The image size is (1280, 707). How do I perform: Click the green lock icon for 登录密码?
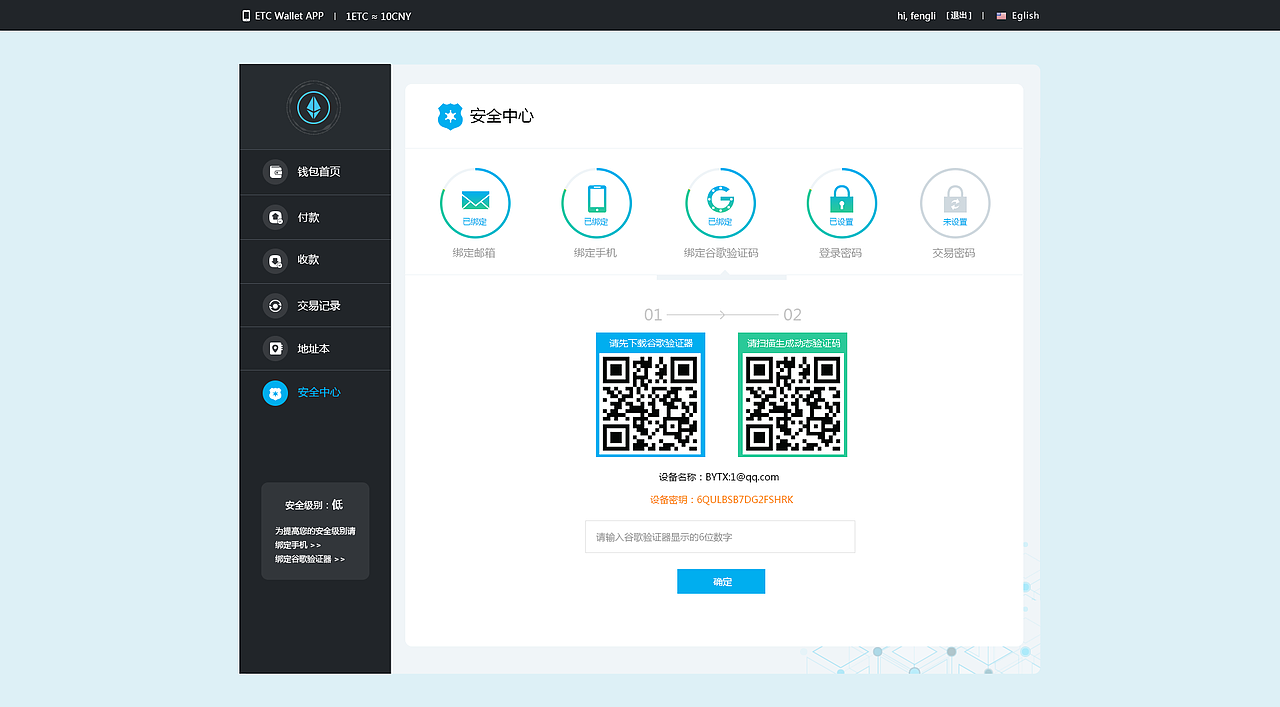841,200
